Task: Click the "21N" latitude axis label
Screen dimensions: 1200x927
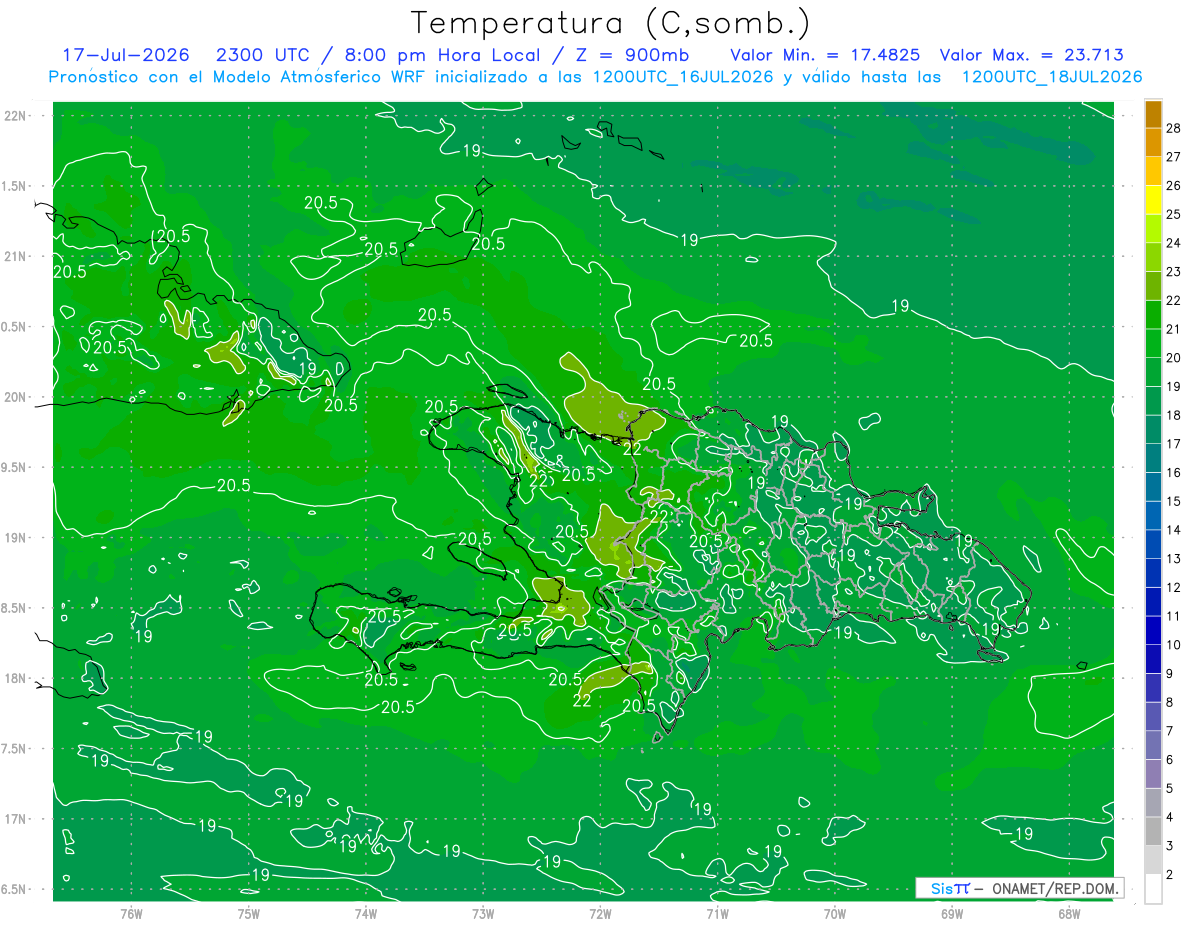Action: [17, 256]
